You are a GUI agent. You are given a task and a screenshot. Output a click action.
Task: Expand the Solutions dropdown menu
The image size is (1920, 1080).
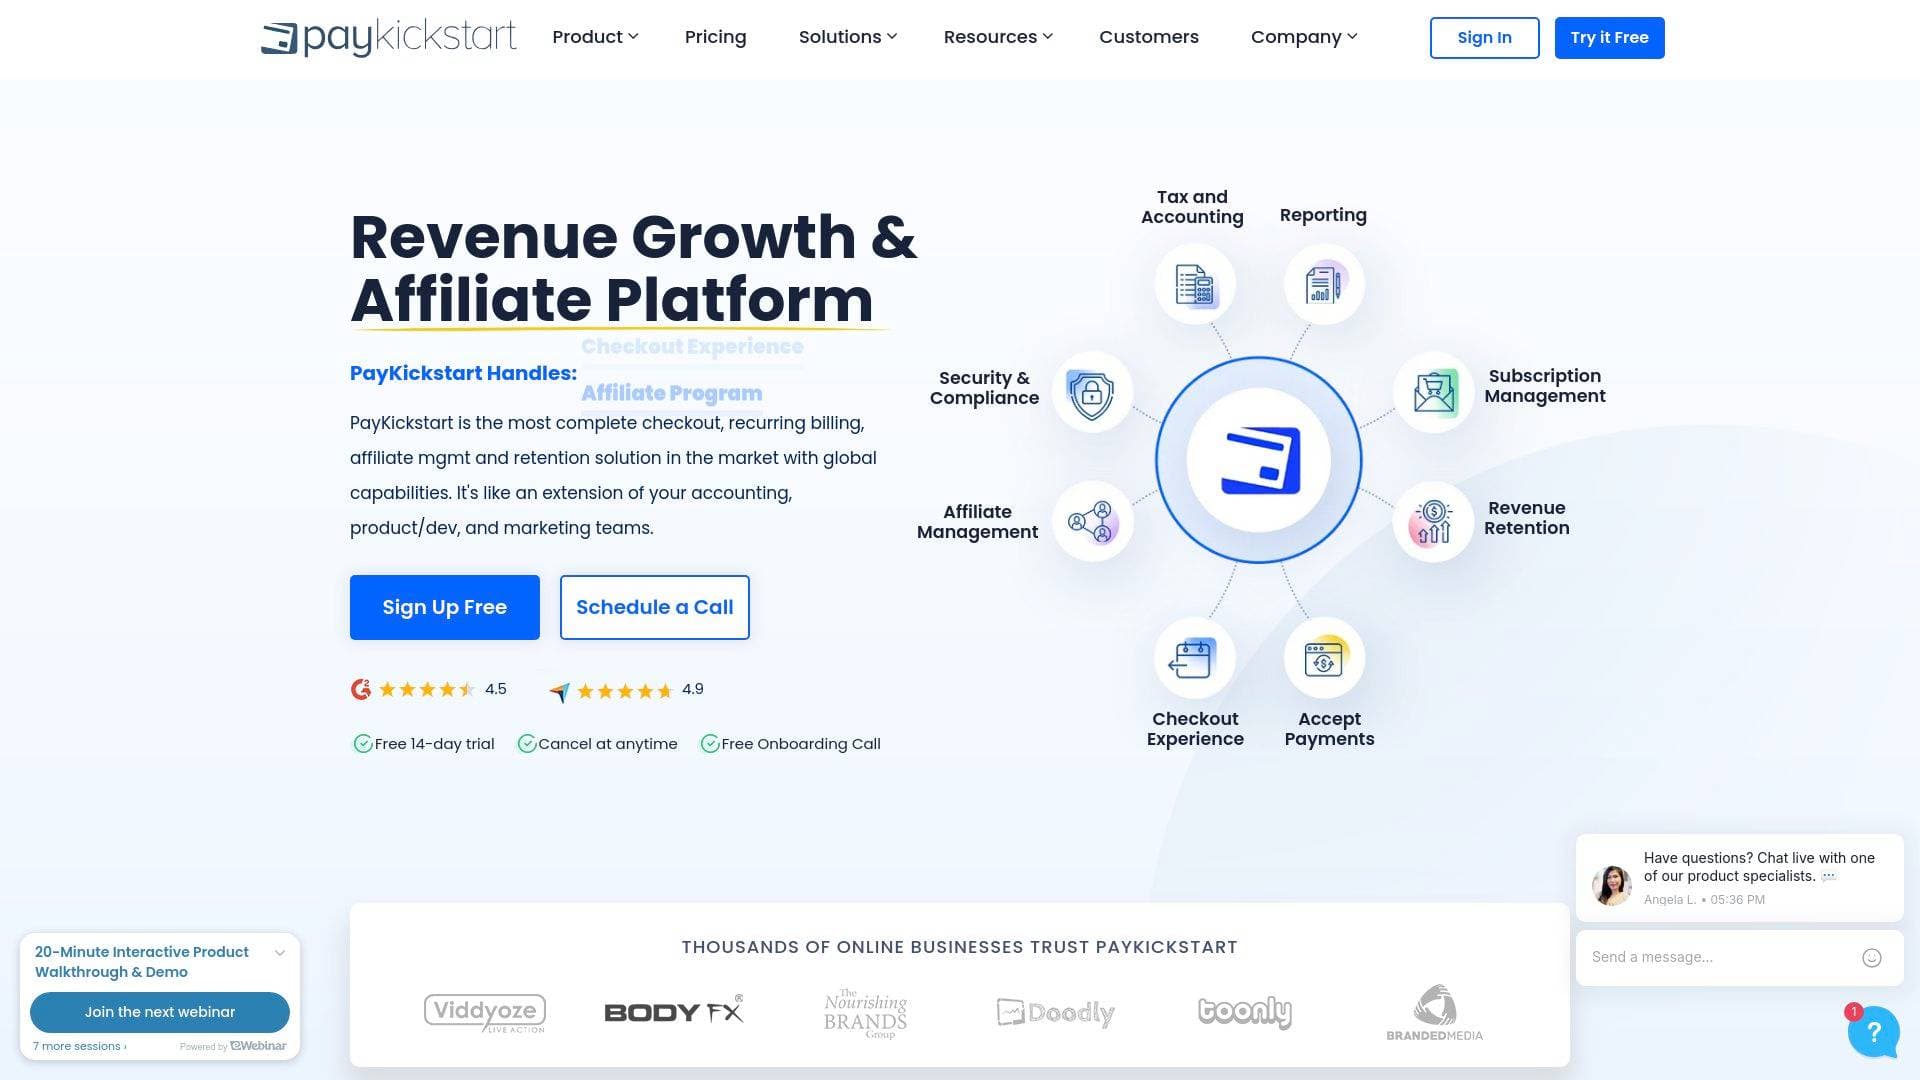(847, 37)
